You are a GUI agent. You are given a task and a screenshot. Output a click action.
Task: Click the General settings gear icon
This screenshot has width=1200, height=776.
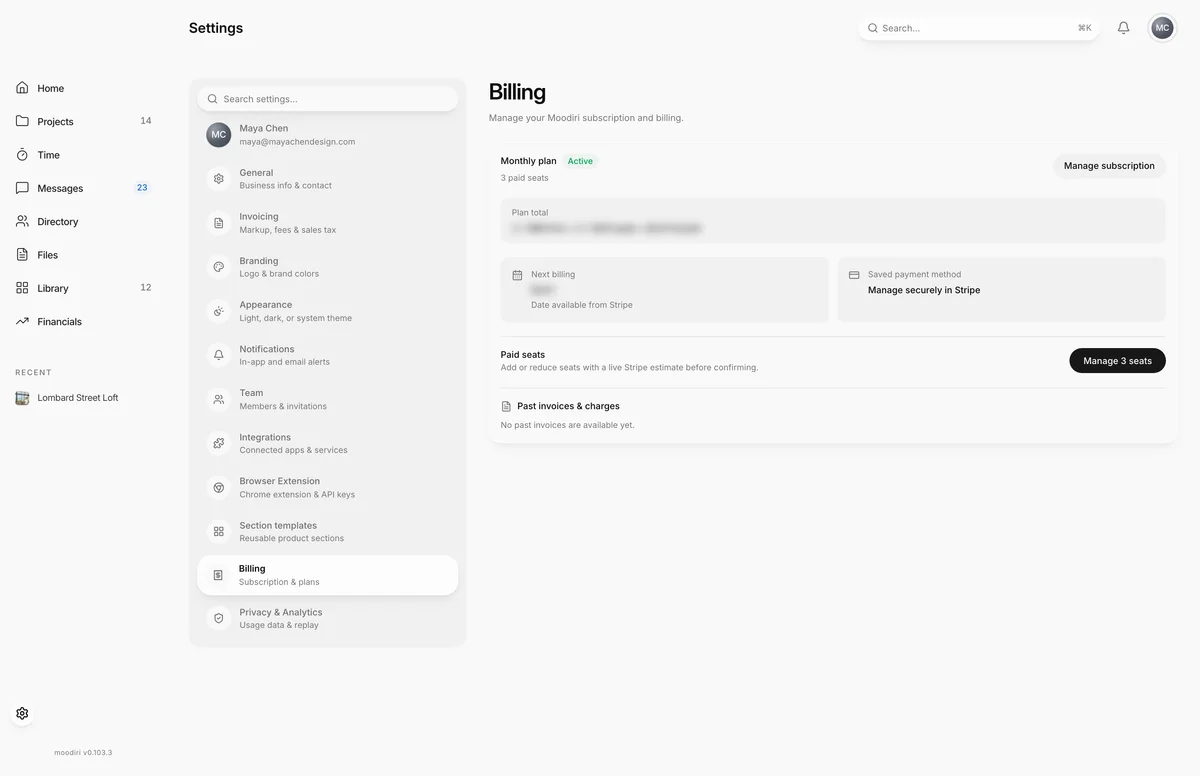tap(219, 179)
